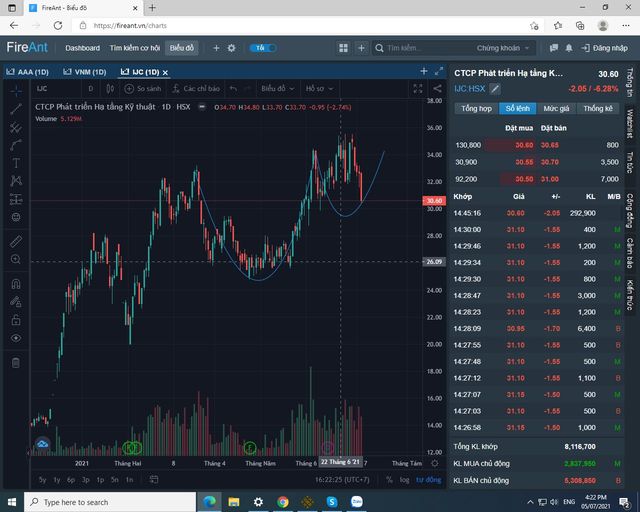
Task: Activate the zoom in tool
Action: coord(16,259)
